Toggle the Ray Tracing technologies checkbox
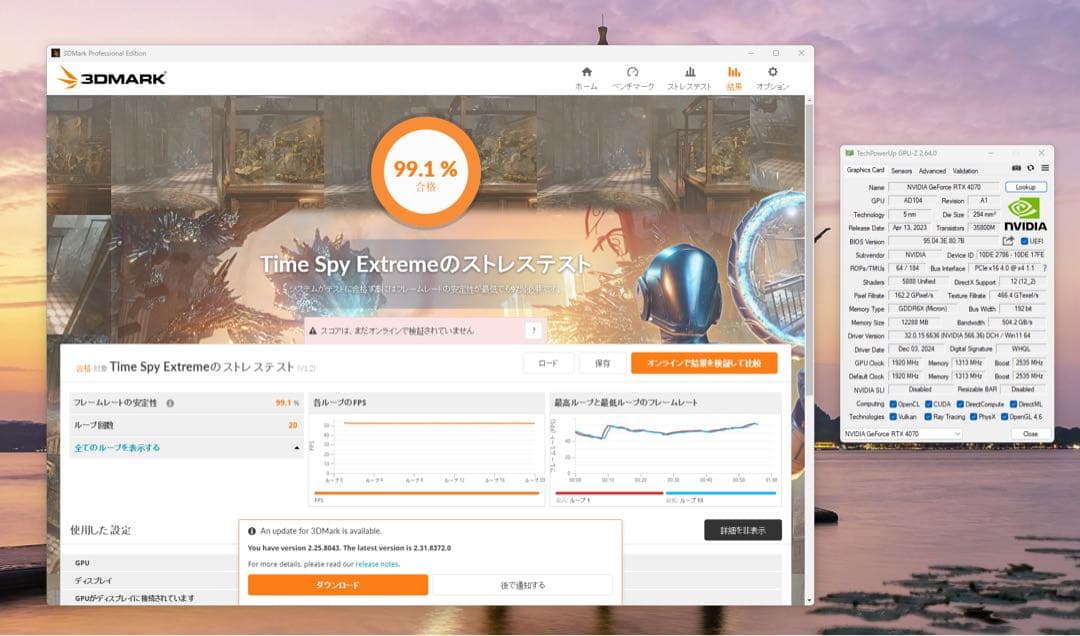The image size is (1080, 636). [928, 417]
